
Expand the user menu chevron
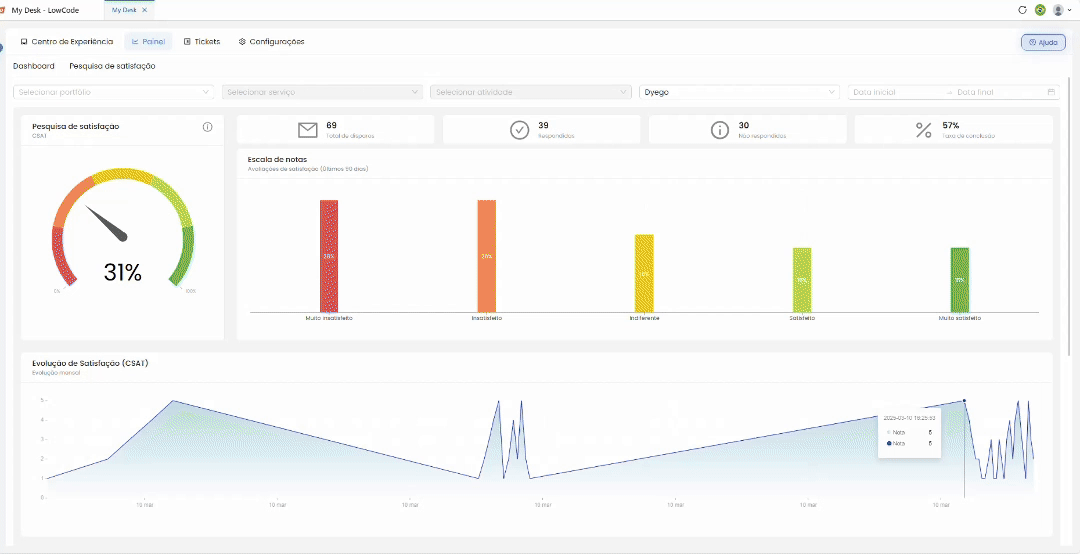click(1070, 10)
